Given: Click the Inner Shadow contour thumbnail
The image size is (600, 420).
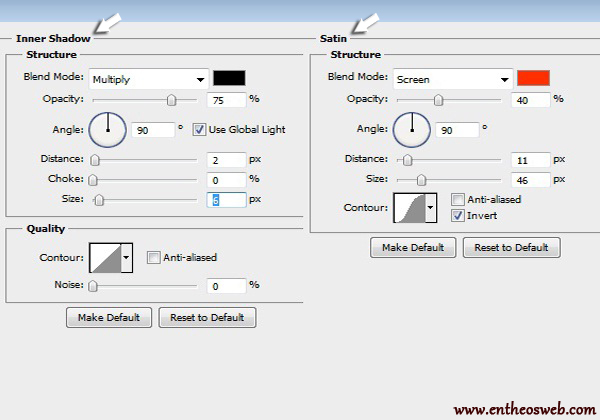Looking at the screenshot, I should coord(105,257).
